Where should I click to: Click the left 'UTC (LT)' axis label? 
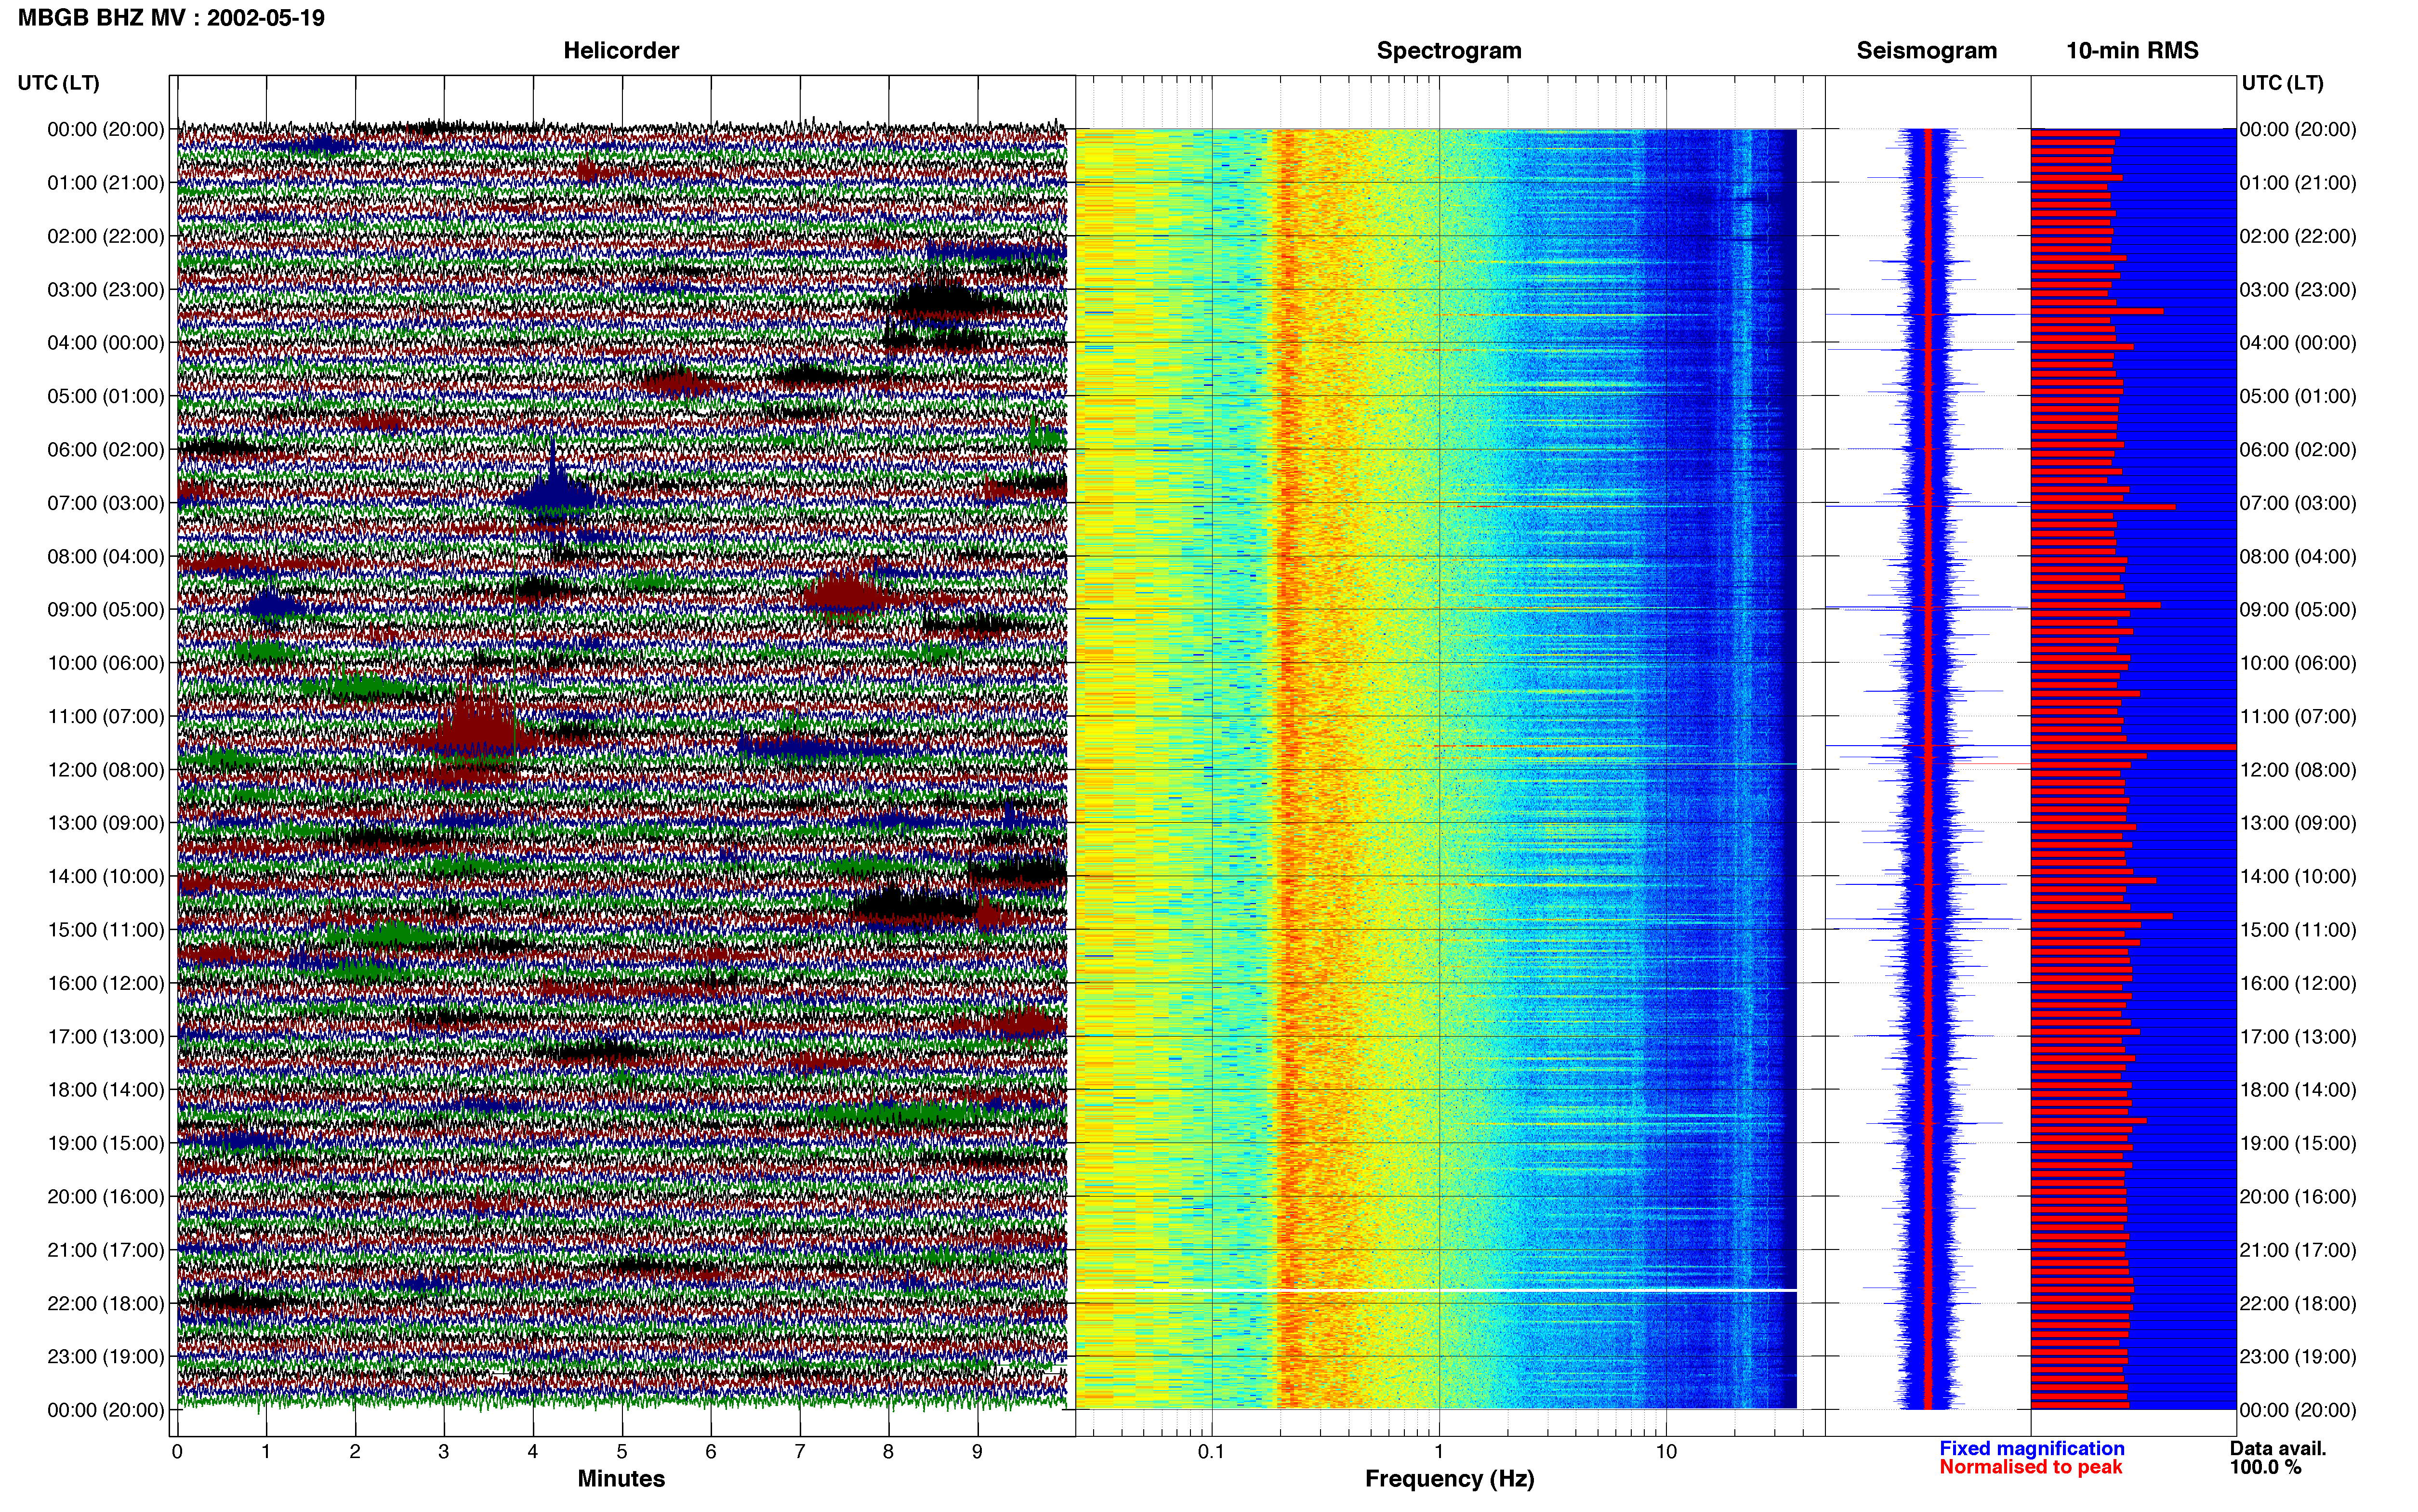click(x=58, y=82)
